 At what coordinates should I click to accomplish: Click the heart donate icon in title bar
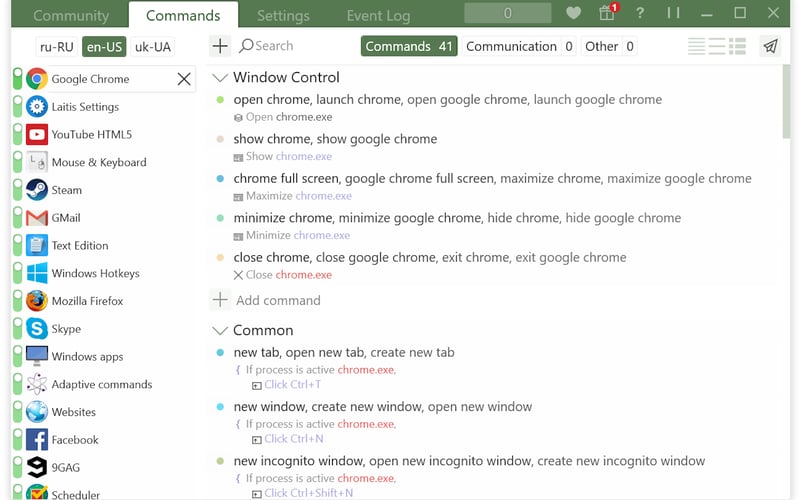pyautogui.click(x=573, y=13)
